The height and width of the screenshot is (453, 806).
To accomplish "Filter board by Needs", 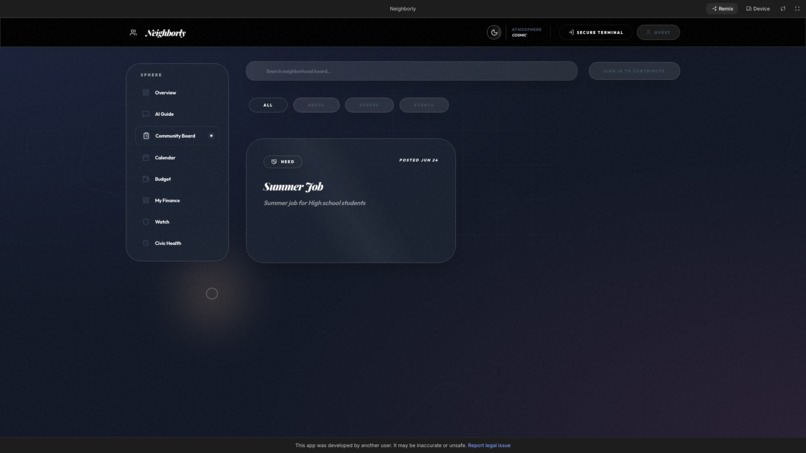I will [316, 105].
